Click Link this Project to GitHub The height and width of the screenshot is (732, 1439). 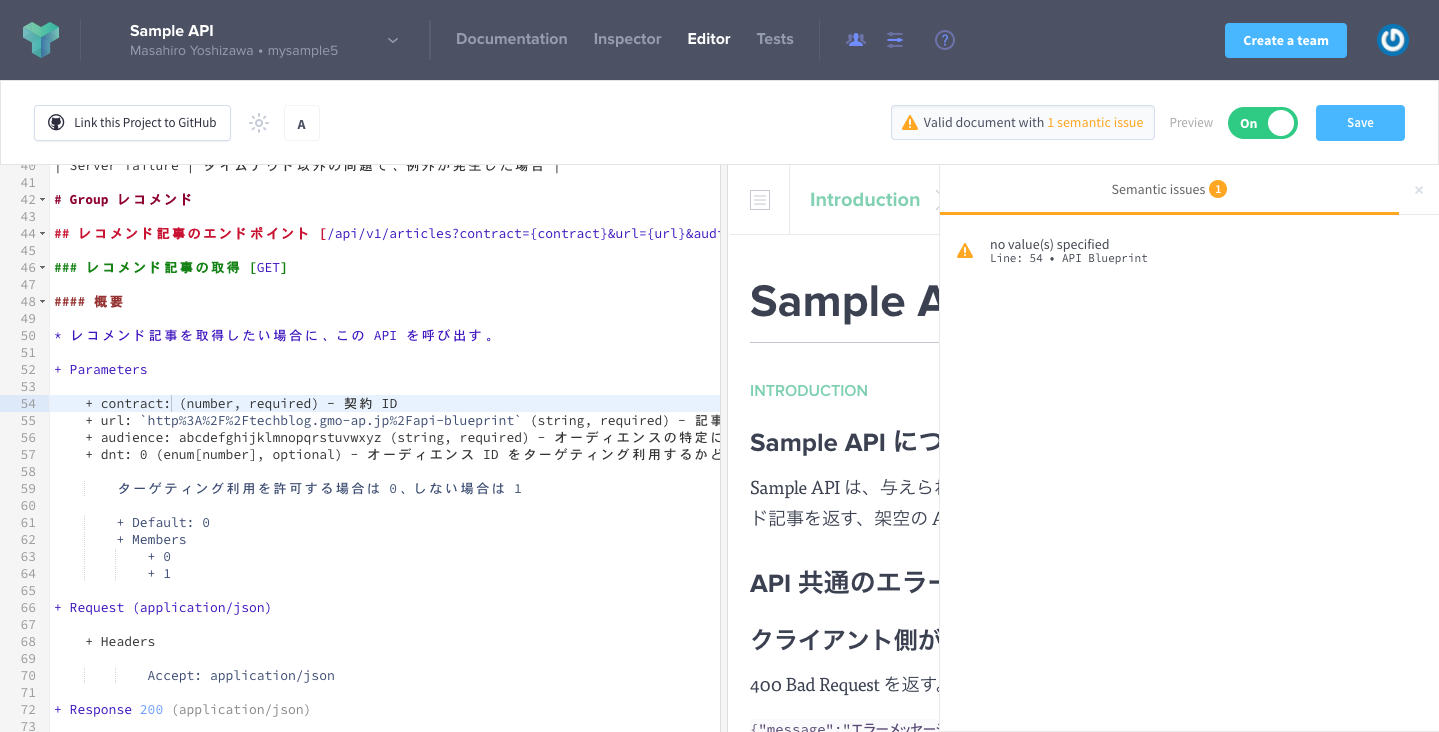point(132,123)
